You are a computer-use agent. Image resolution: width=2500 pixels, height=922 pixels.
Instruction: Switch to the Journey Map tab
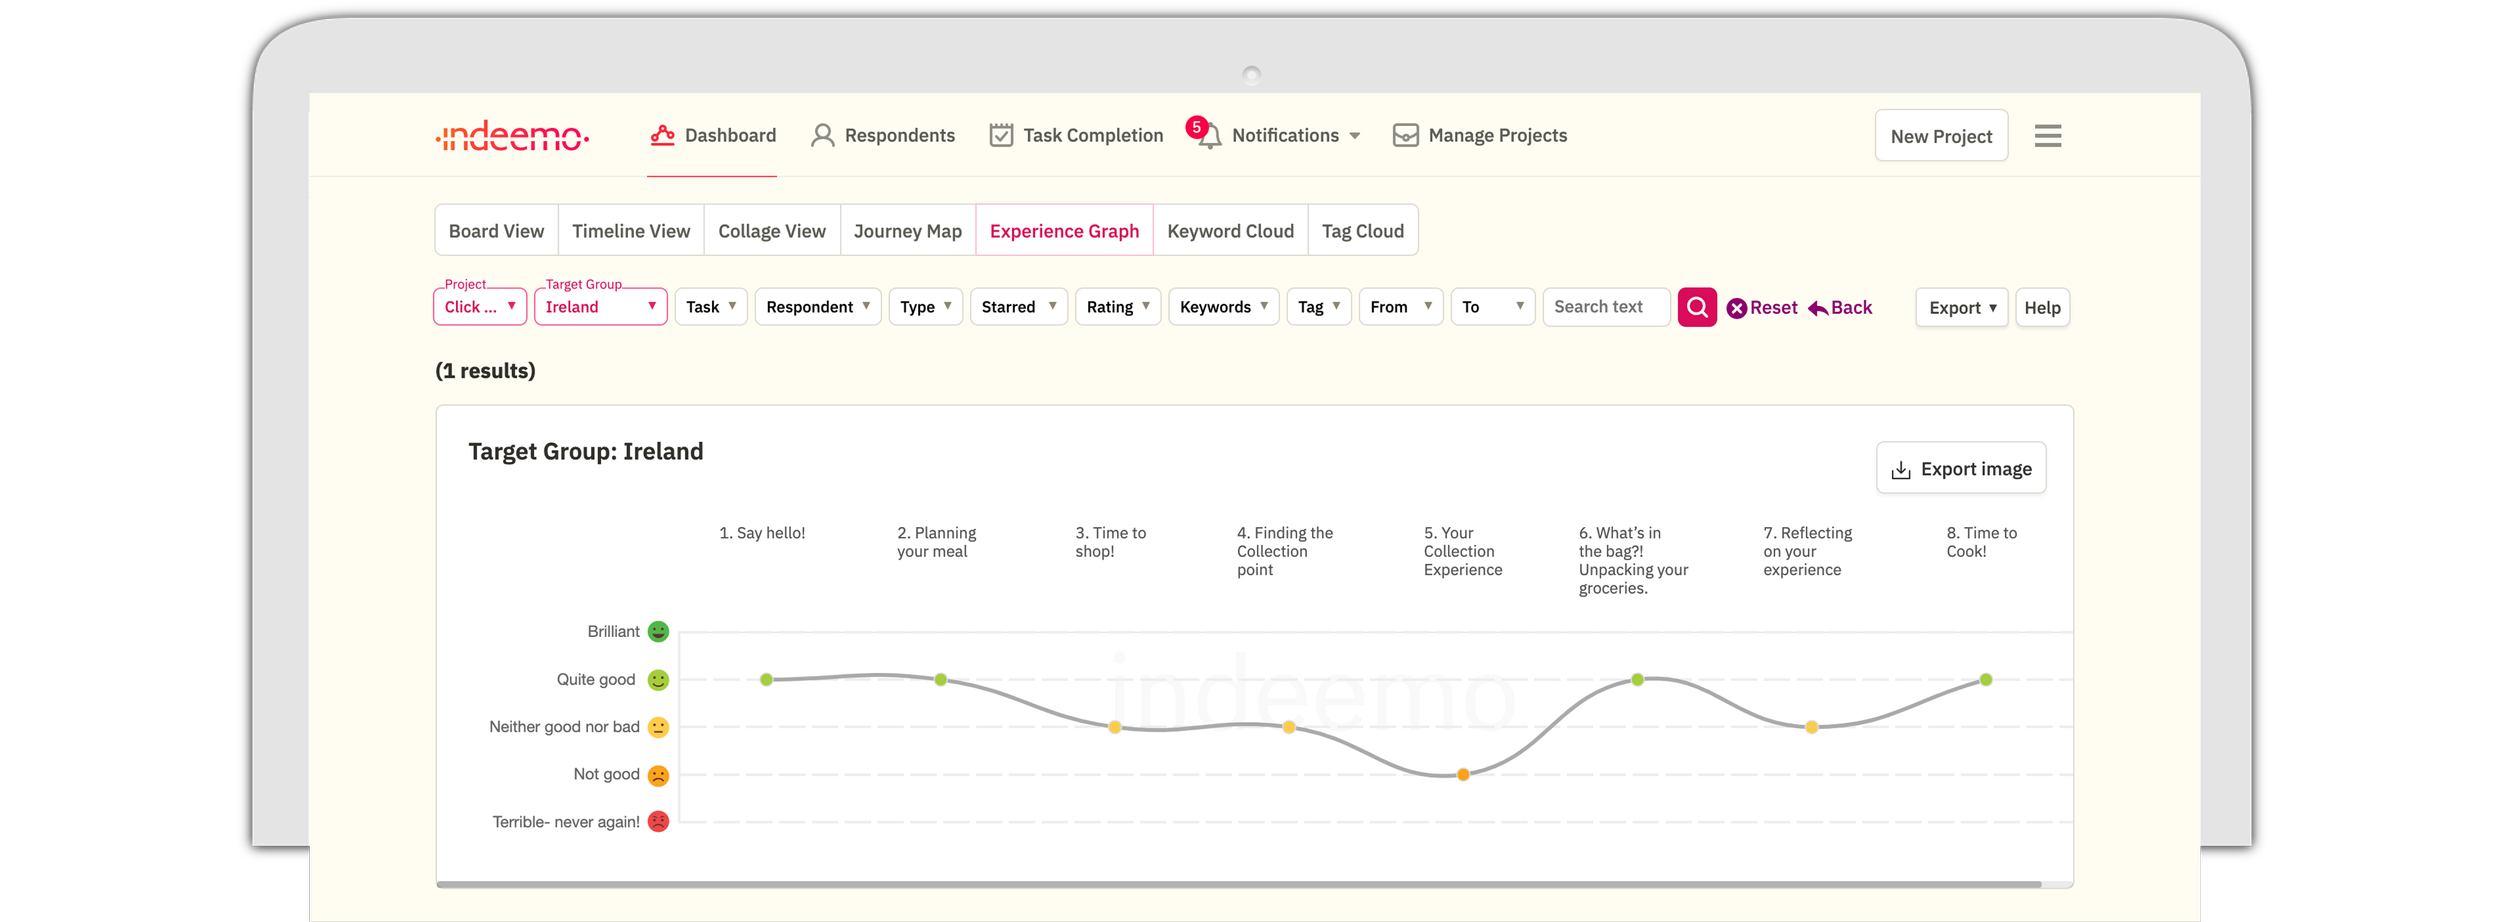coord(906,230)
